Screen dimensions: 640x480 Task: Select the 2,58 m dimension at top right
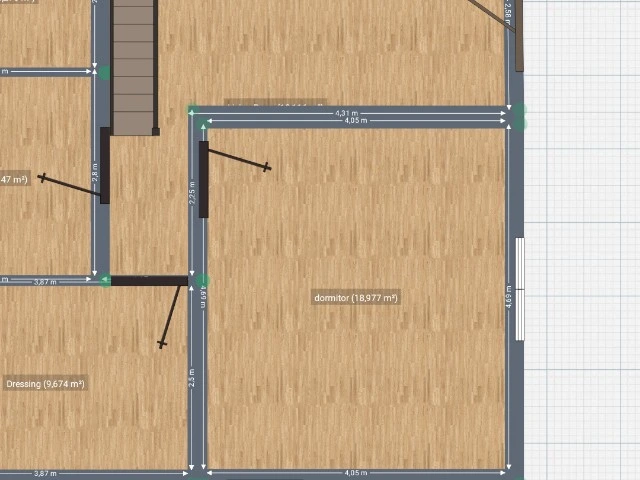point(508,12)
